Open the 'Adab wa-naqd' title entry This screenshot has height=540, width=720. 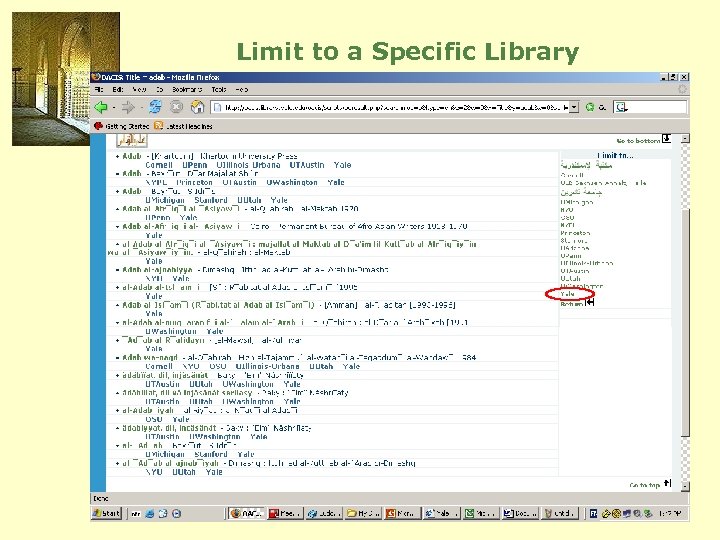150,357
